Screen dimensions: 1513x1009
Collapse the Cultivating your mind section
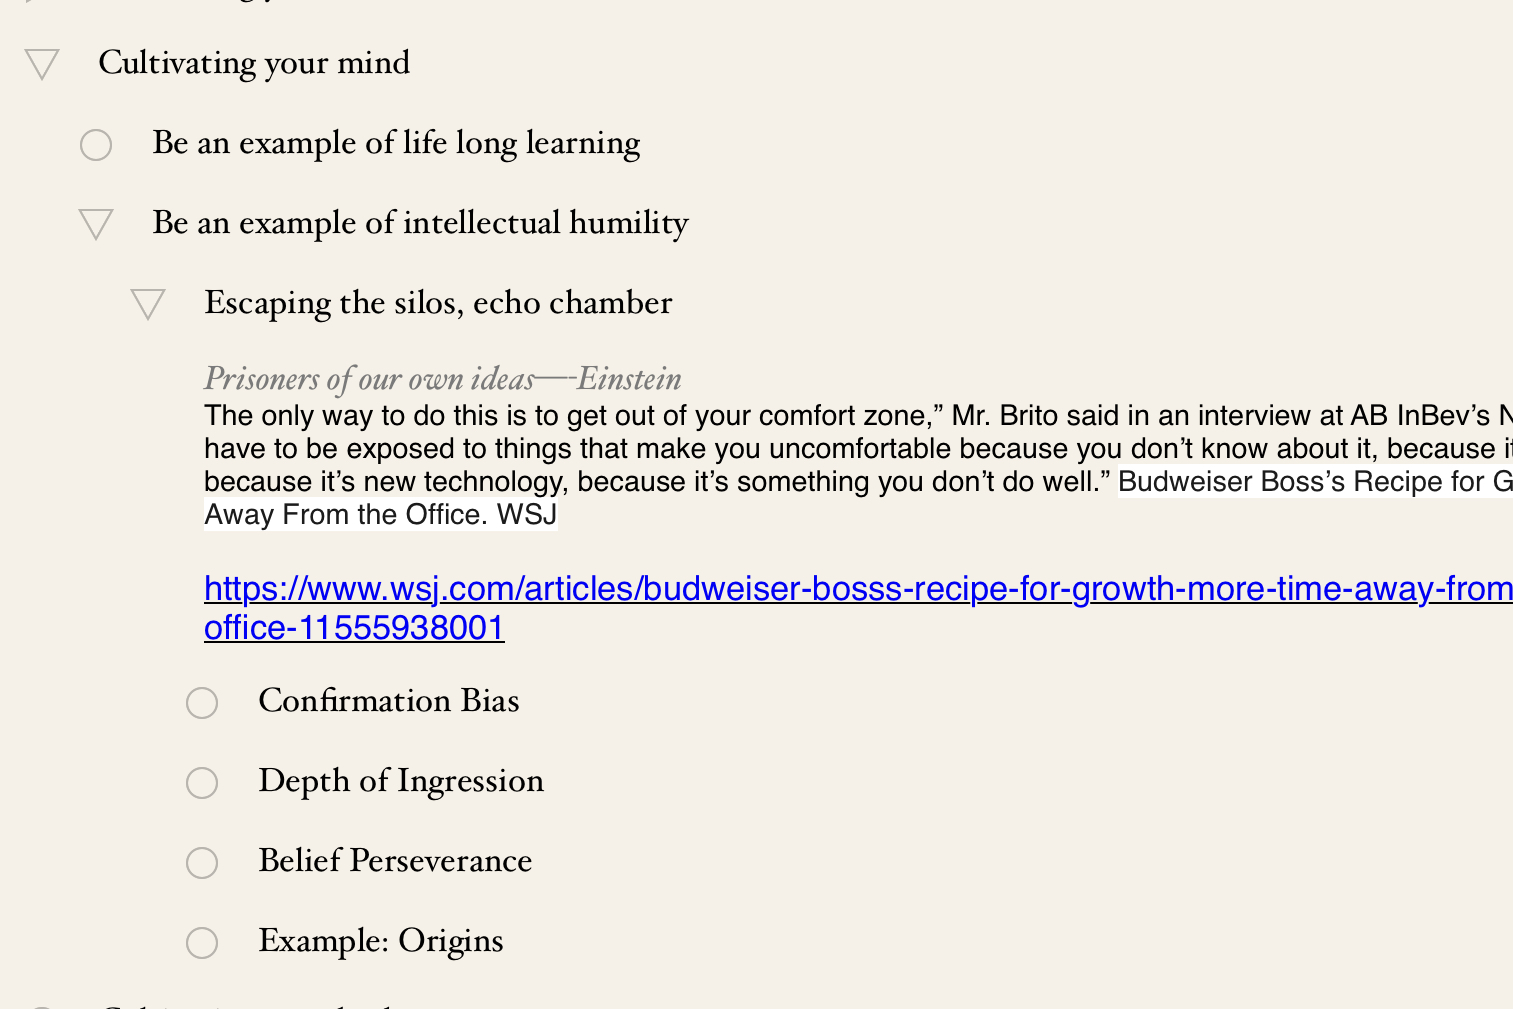click(x=42, y=64)
